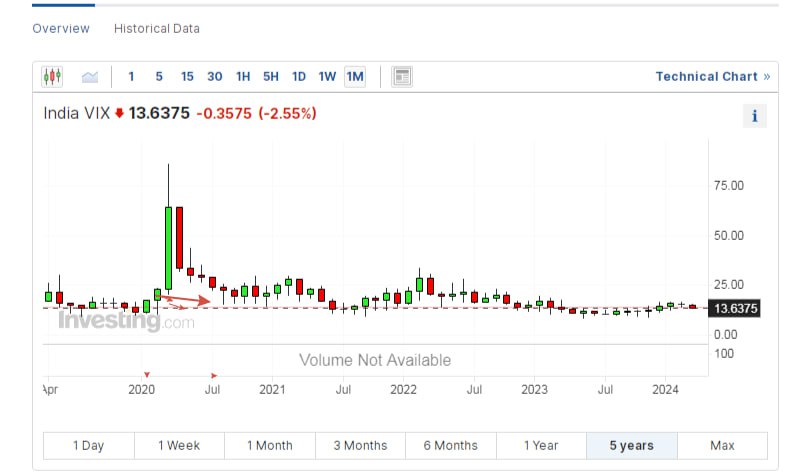Click the 2024 time axis label
This screenshot has height=476, width=803.
pyautogui.click(x=665, y=390)
